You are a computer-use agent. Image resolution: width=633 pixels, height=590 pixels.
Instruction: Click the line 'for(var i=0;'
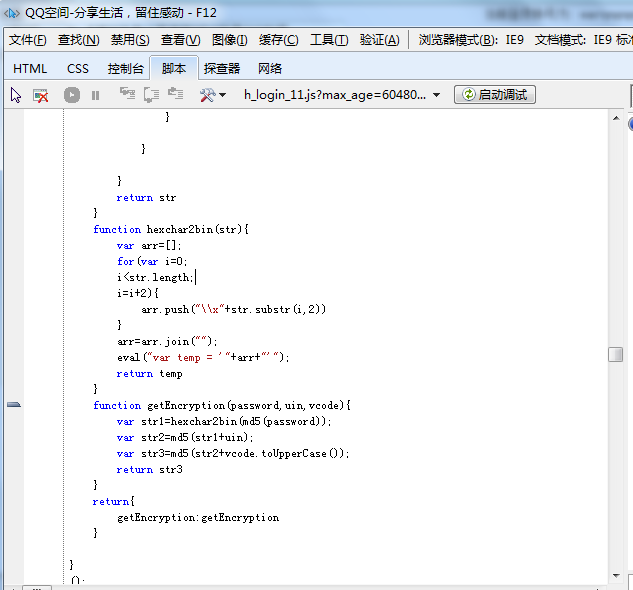pos(152,261)
